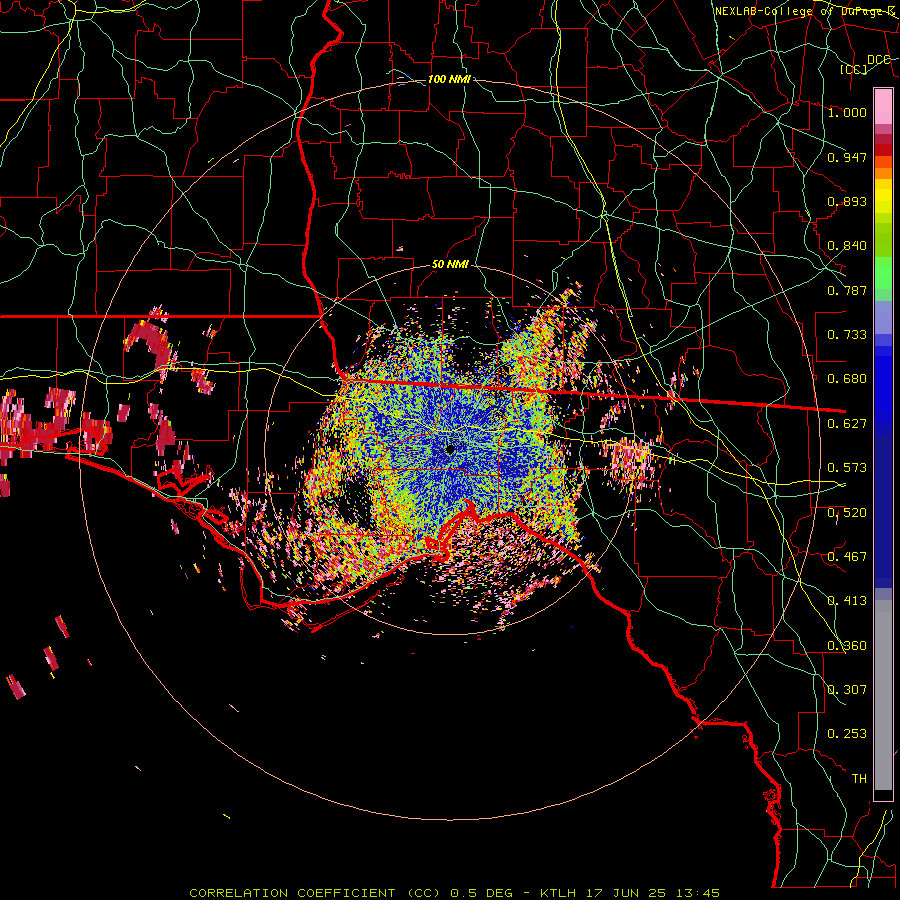
Task: Click the 0.680 scale value
Action: (847, 379)
